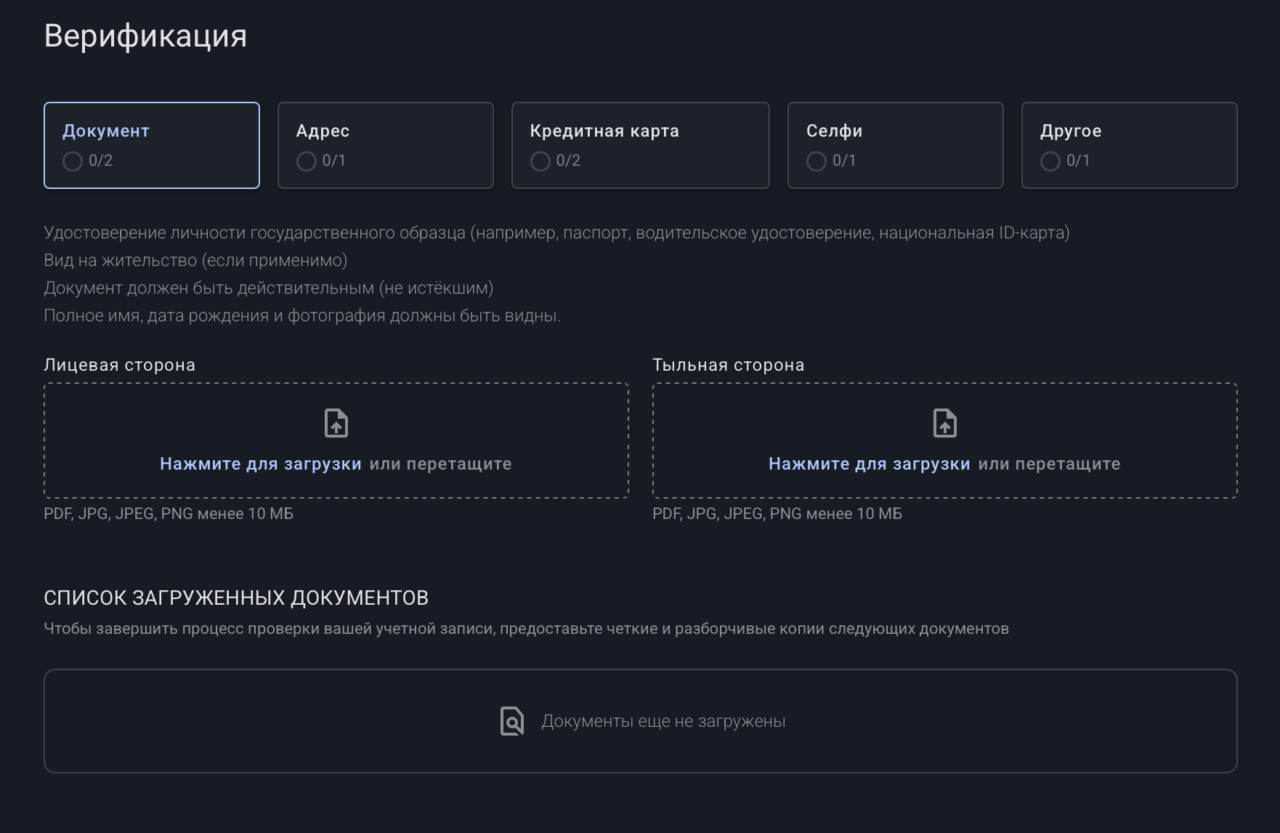Click the progress circle in Адрес card

coord(306,161)
